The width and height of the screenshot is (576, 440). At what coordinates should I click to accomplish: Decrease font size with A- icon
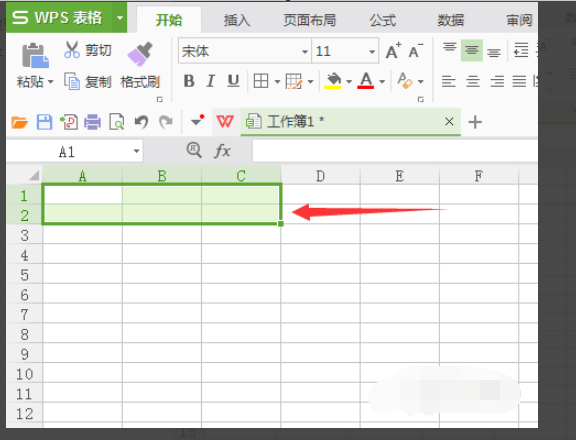tap(416, 51)
